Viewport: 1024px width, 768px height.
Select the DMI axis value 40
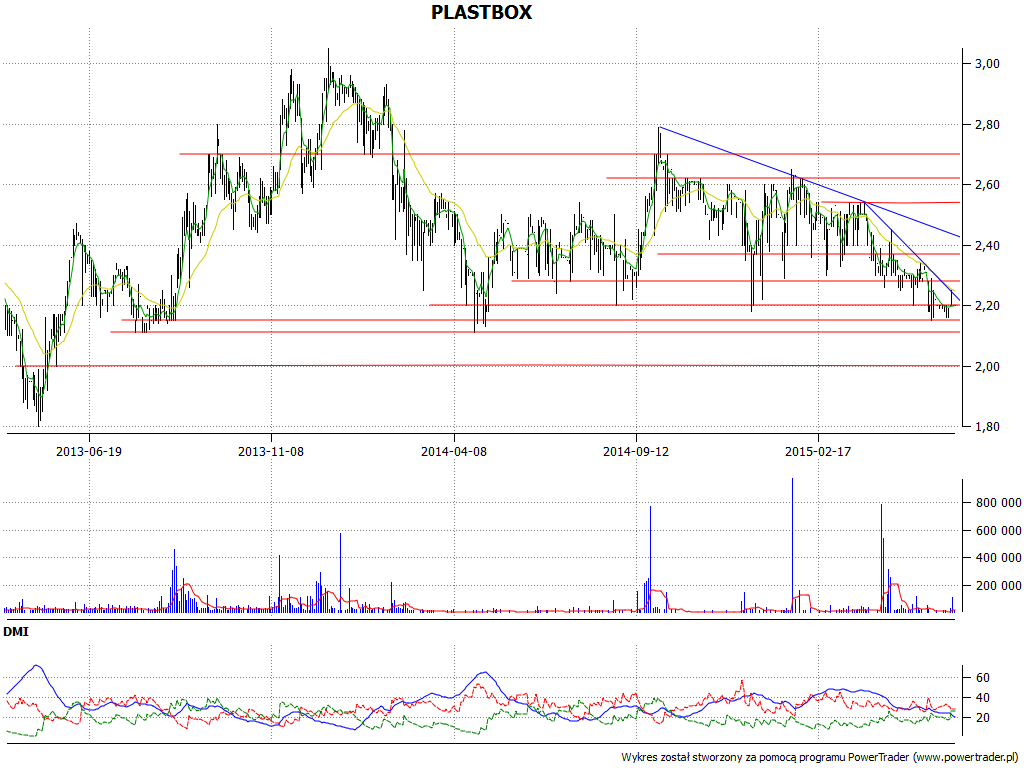point(983,698)
